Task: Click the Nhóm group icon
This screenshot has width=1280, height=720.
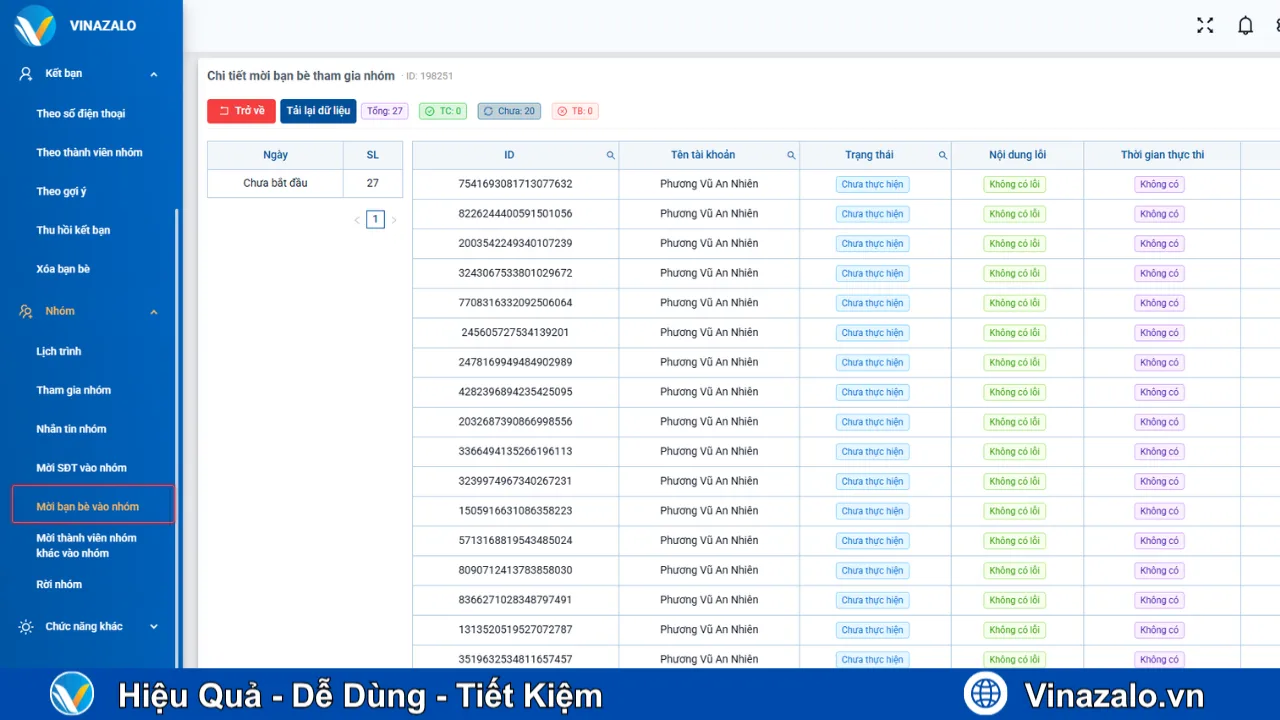Action: pos(26,312)
